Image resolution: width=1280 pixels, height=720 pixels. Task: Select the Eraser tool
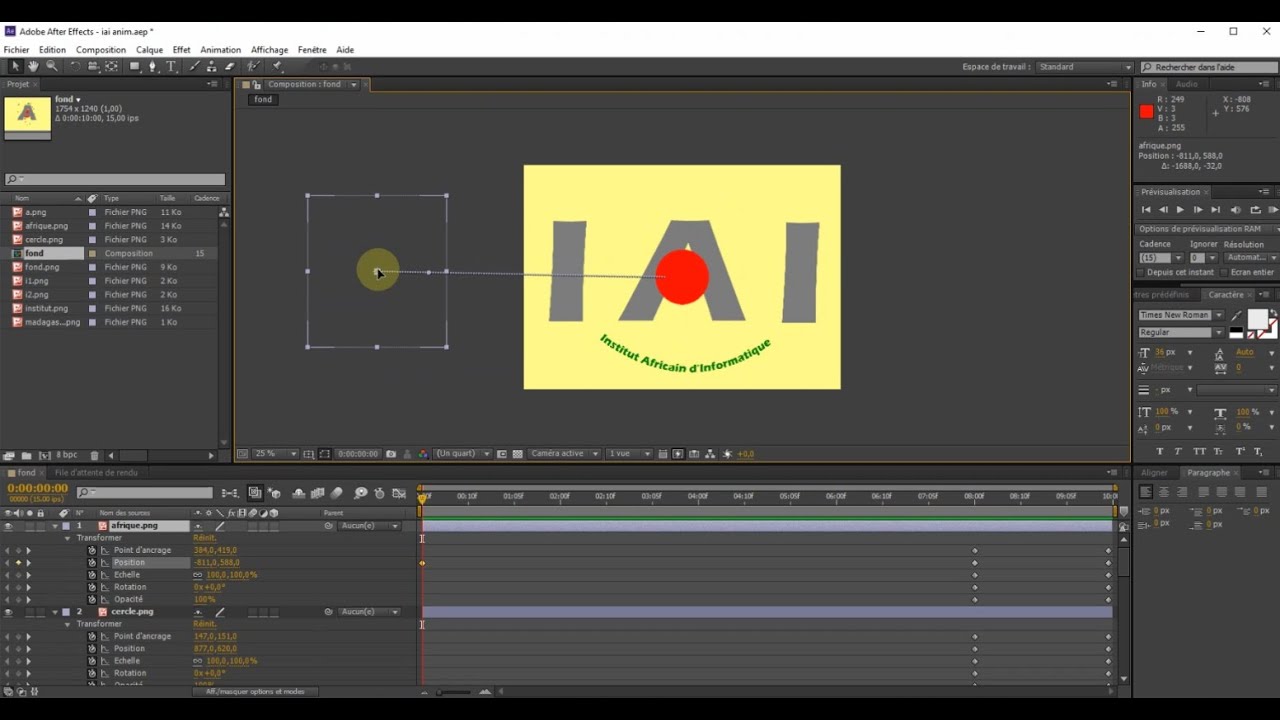(x=230, y=66)
